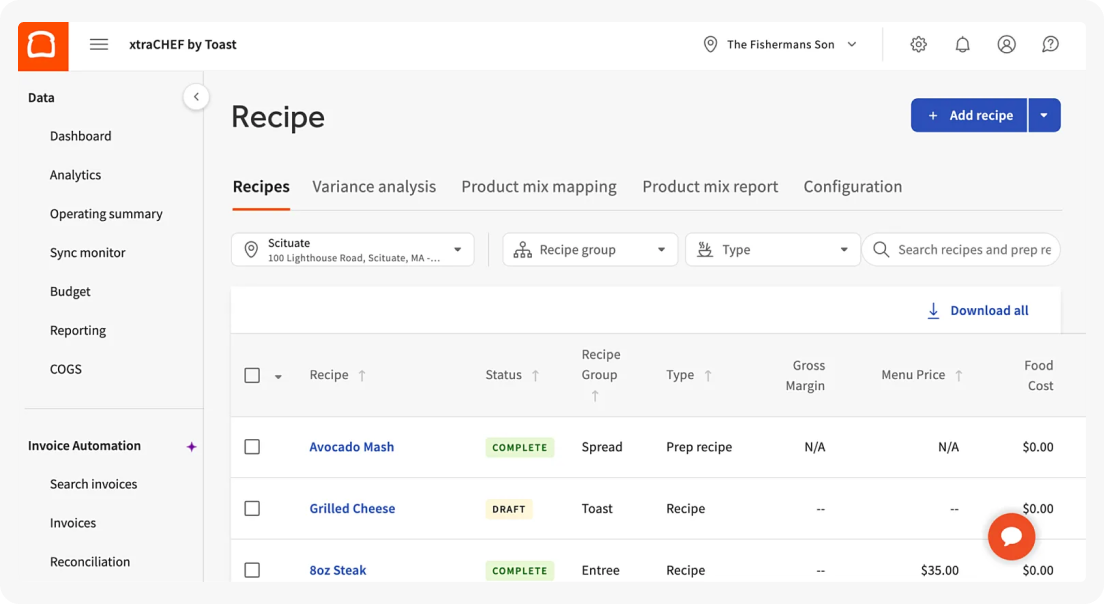Sort by Recipe column arrow

click(x=362, y=375)
